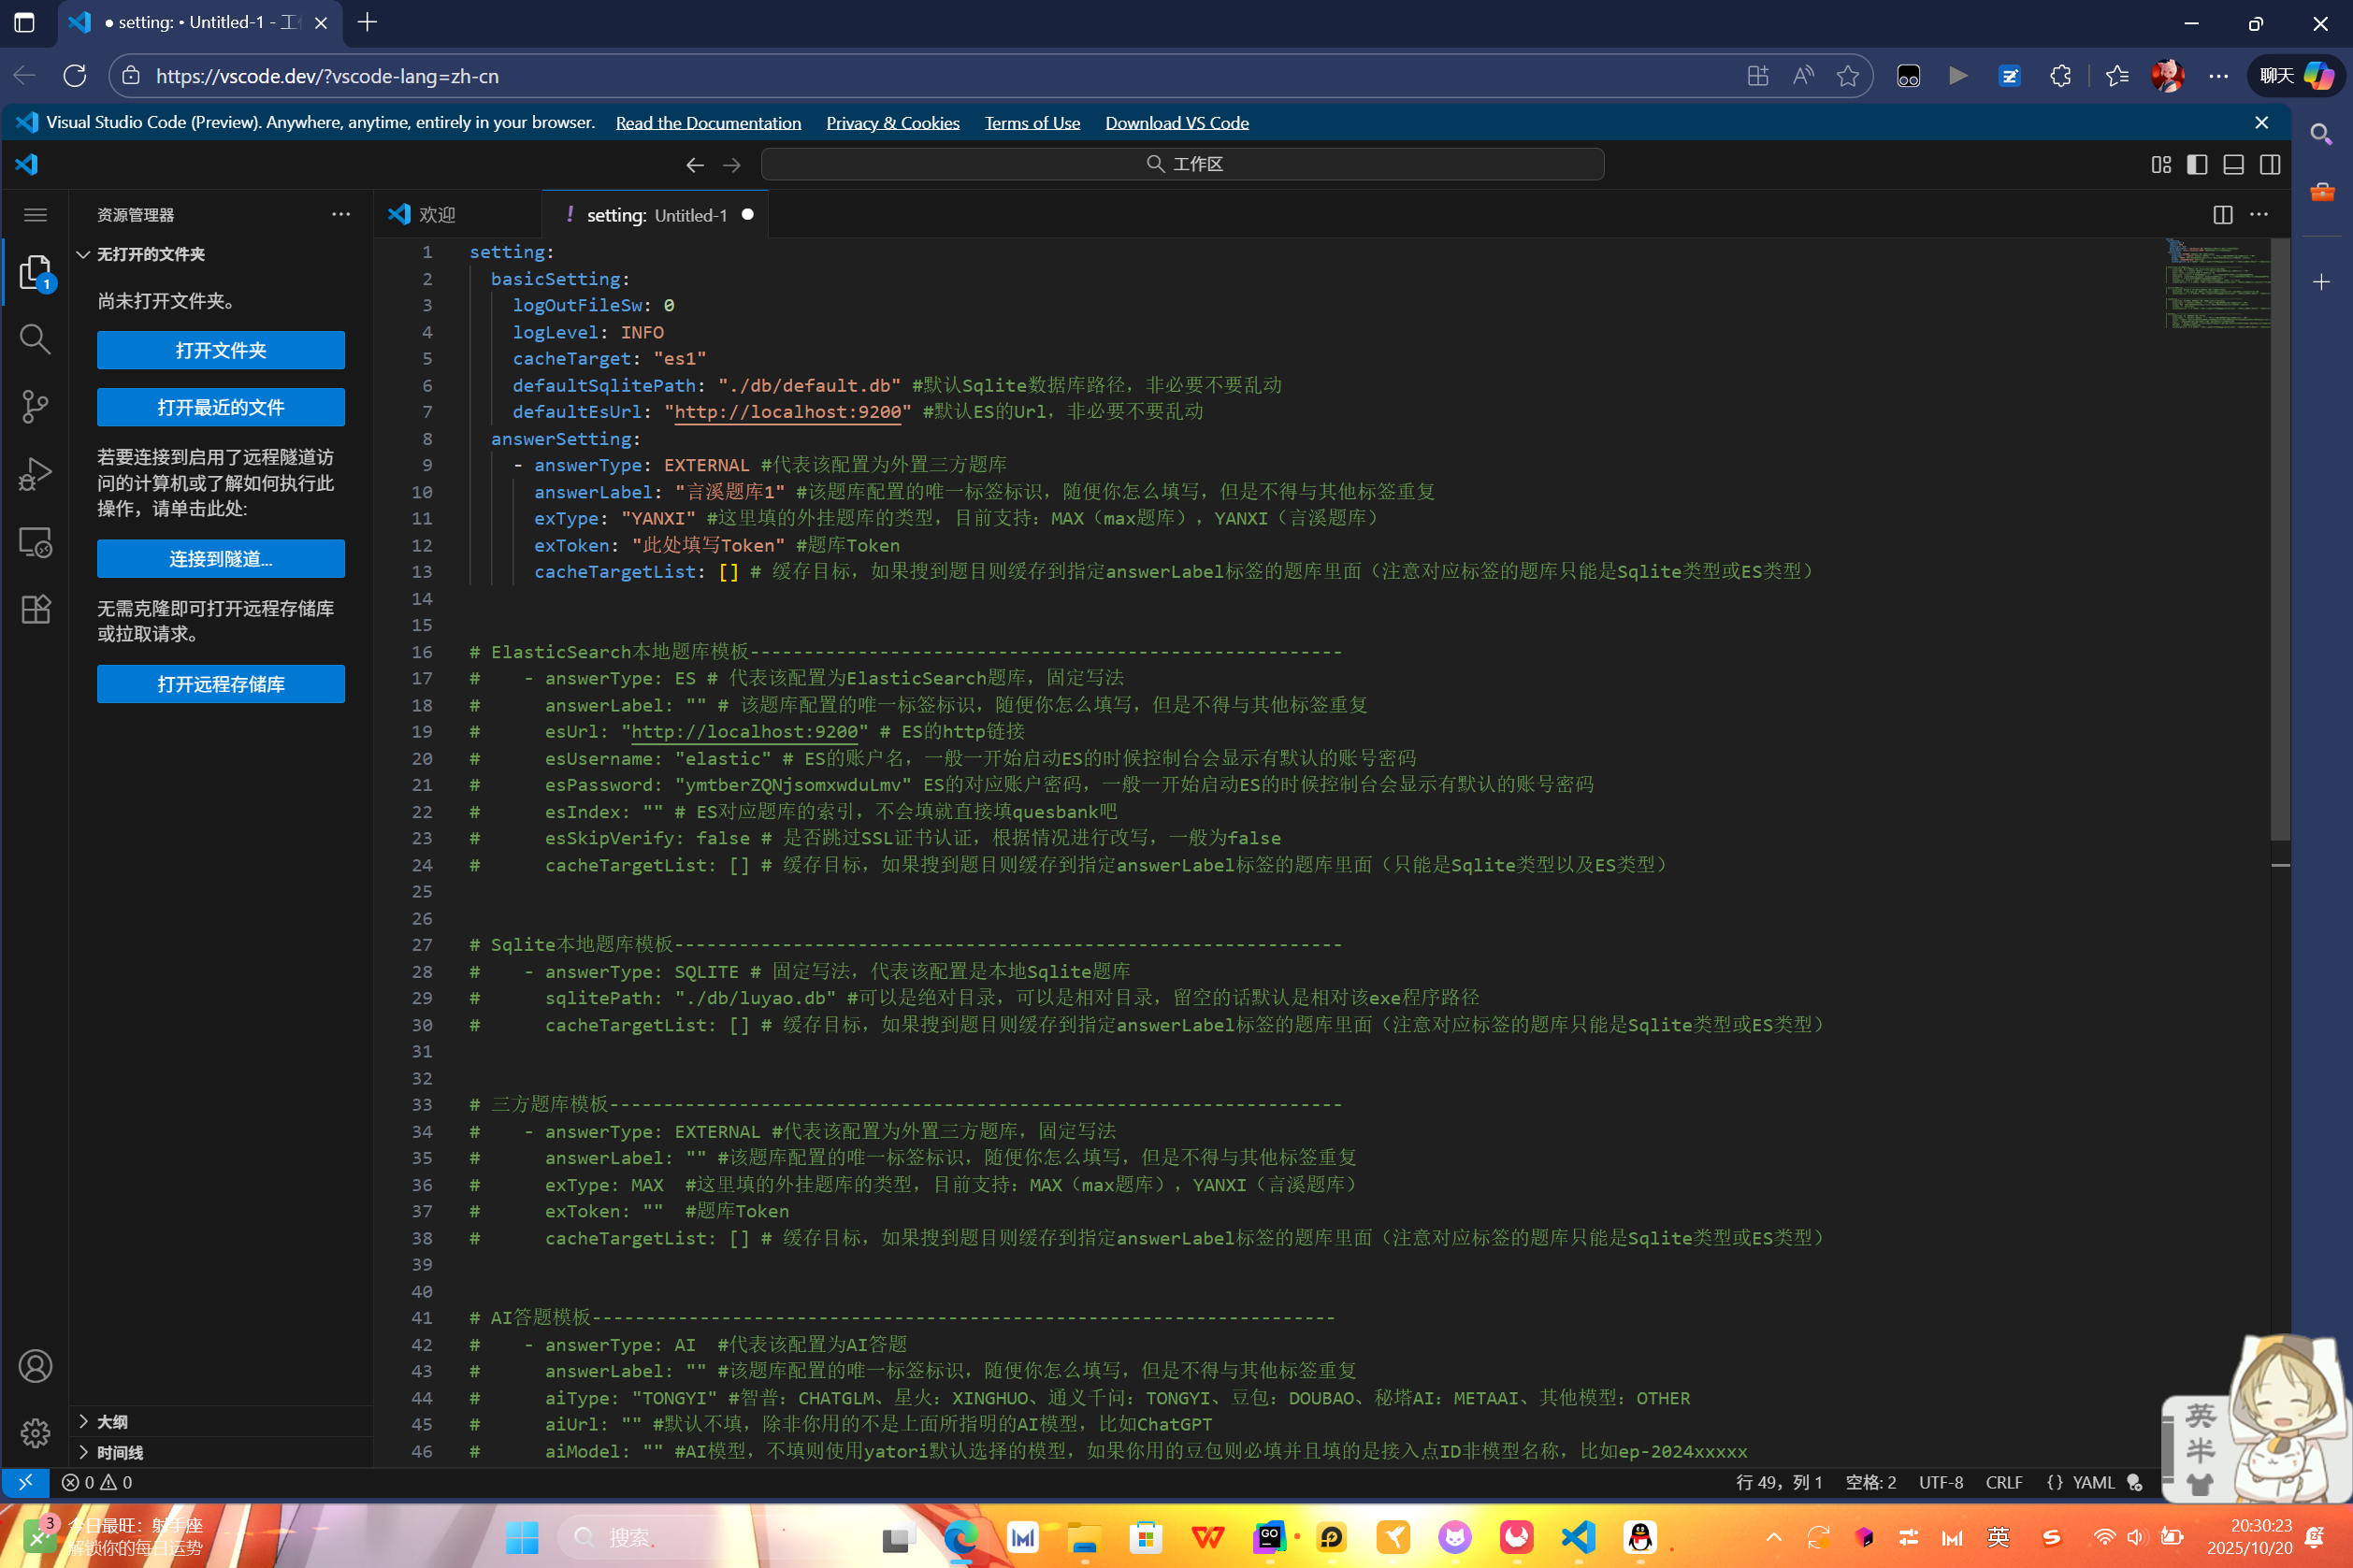Switch to the 欢迎 tab

click(x=437, y=215)
